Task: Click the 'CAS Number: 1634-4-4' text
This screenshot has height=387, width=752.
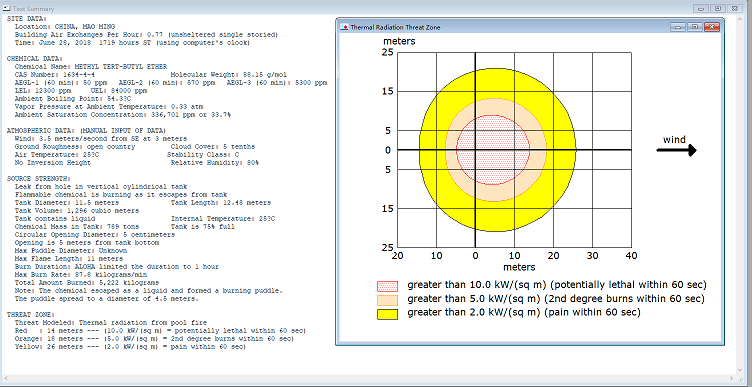Action: click(54, 75)
